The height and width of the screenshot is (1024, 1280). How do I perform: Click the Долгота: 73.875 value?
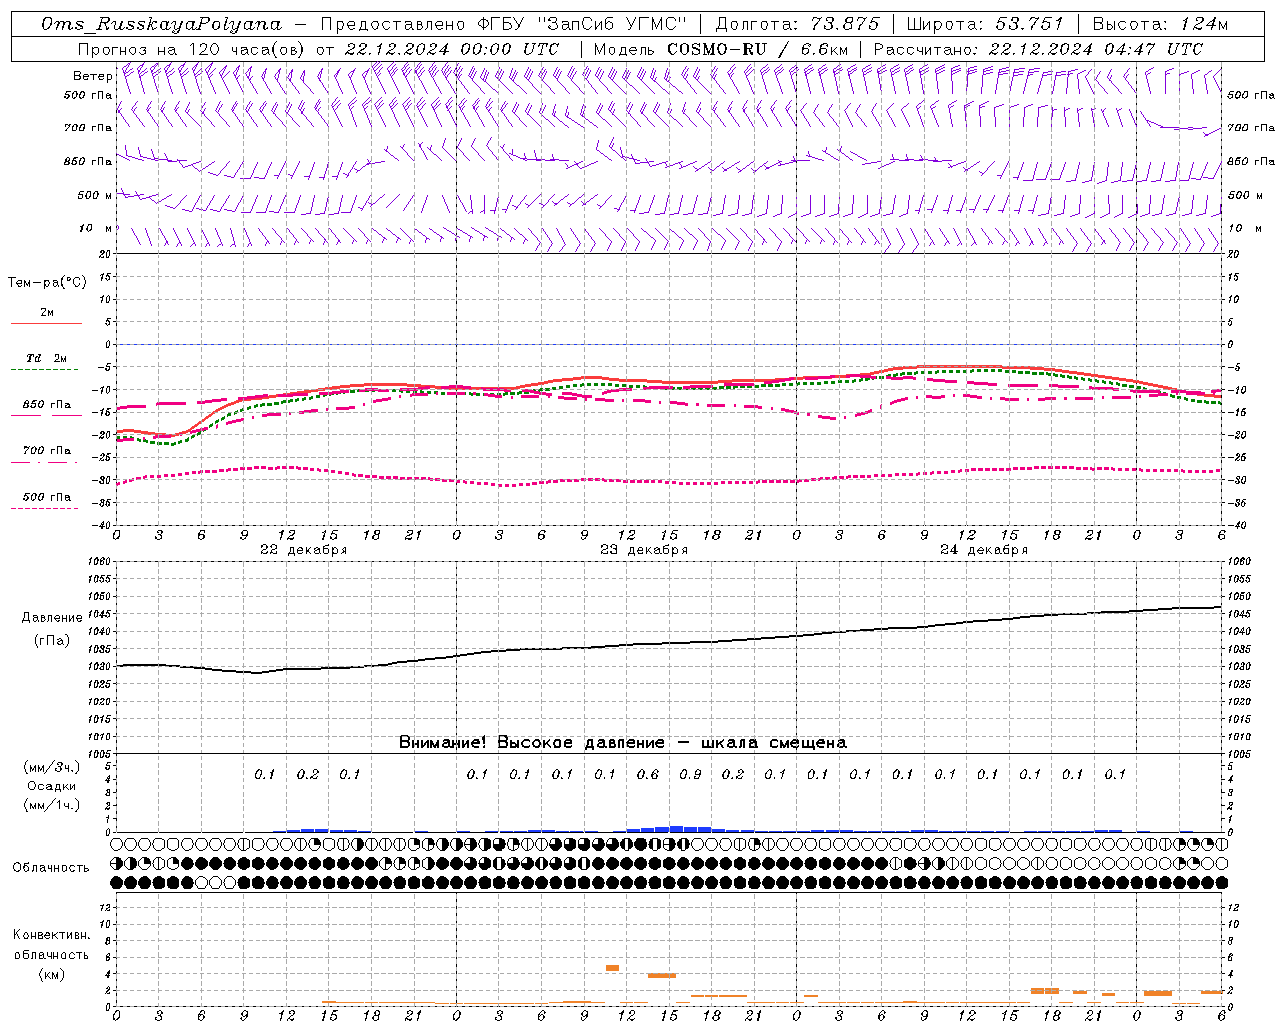[797, 24]
